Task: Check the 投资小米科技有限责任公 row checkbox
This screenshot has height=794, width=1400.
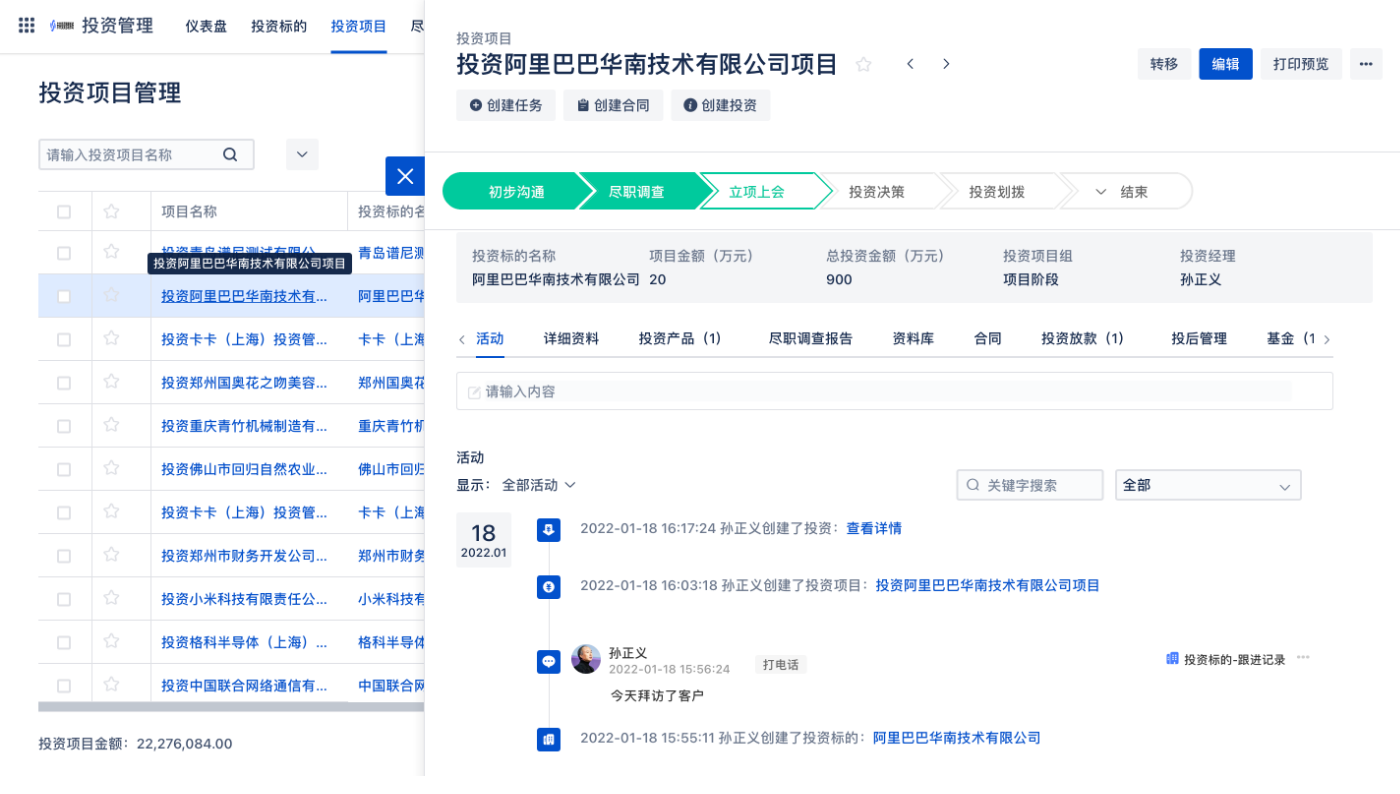Action: click(64, 599)
